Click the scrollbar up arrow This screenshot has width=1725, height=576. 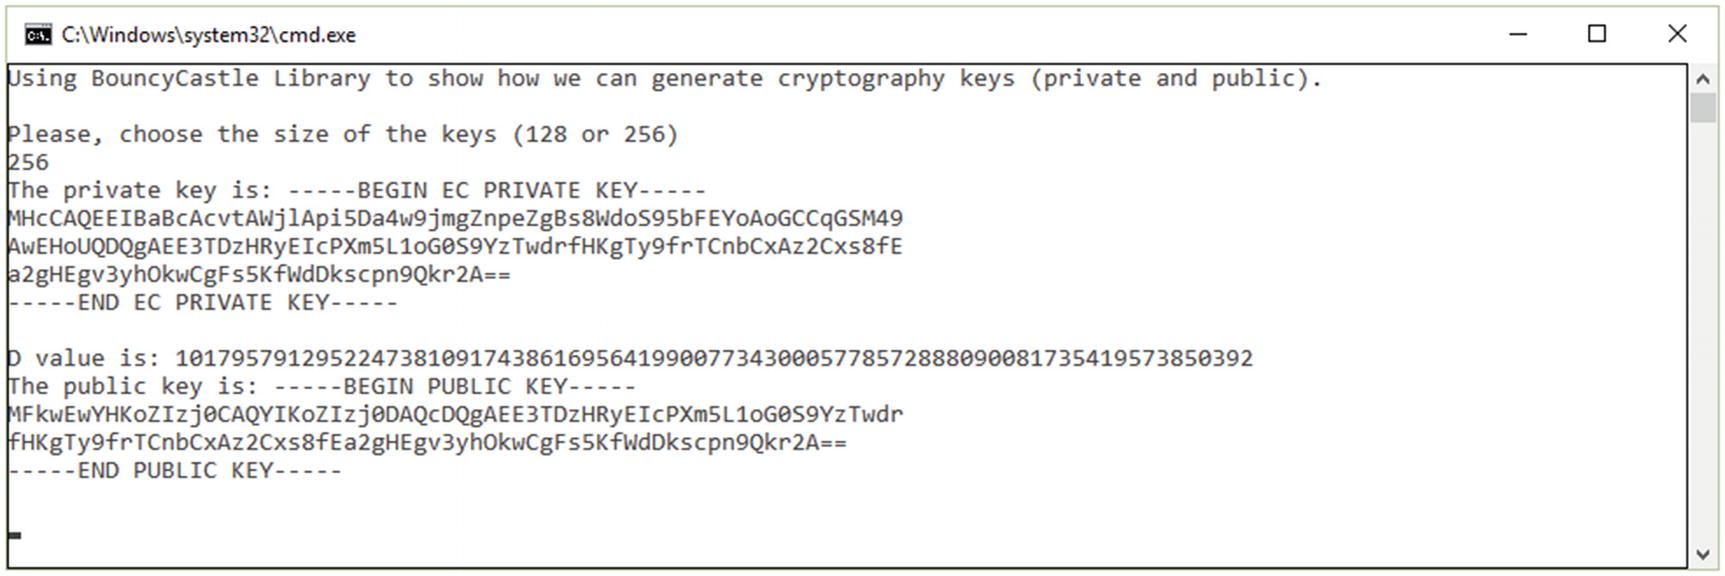click(1703, 78)
